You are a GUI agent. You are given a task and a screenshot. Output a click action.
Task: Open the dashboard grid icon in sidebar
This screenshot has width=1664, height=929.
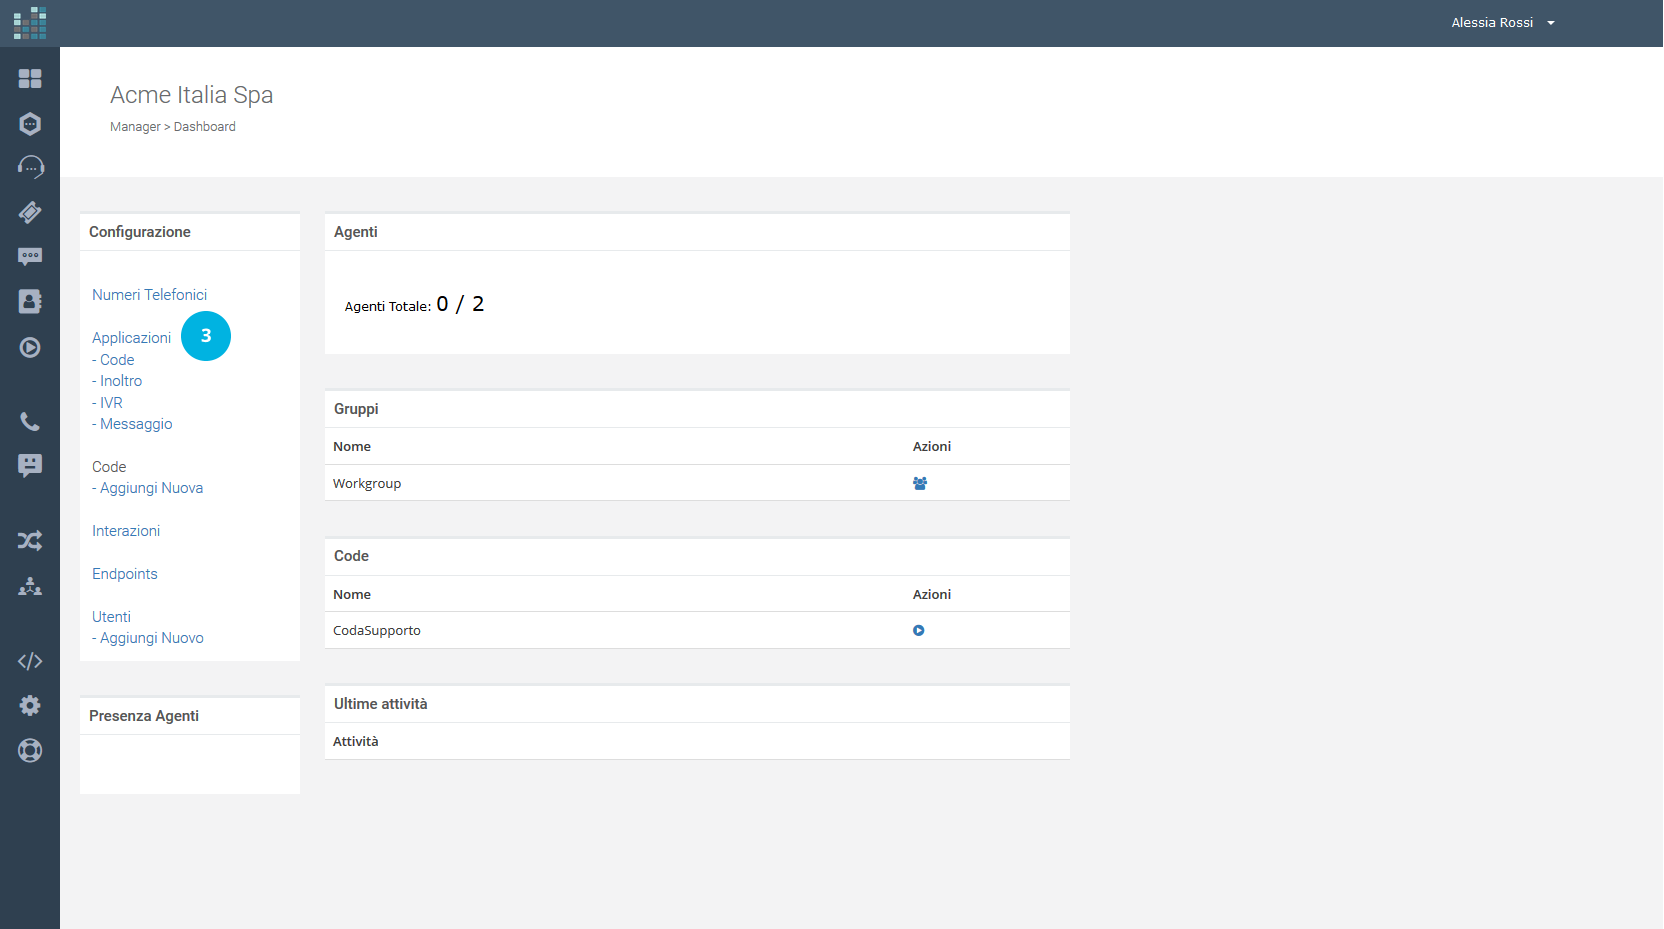tap(30, 78)
